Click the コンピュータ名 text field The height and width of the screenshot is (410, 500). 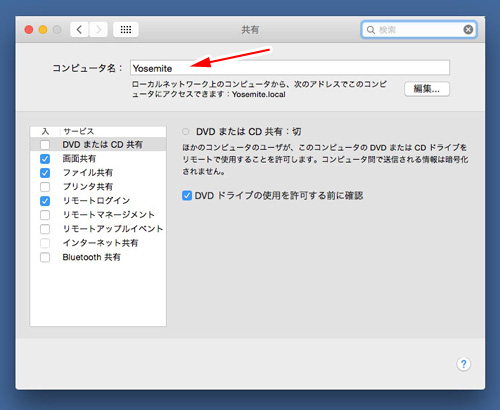coord(290,68)
